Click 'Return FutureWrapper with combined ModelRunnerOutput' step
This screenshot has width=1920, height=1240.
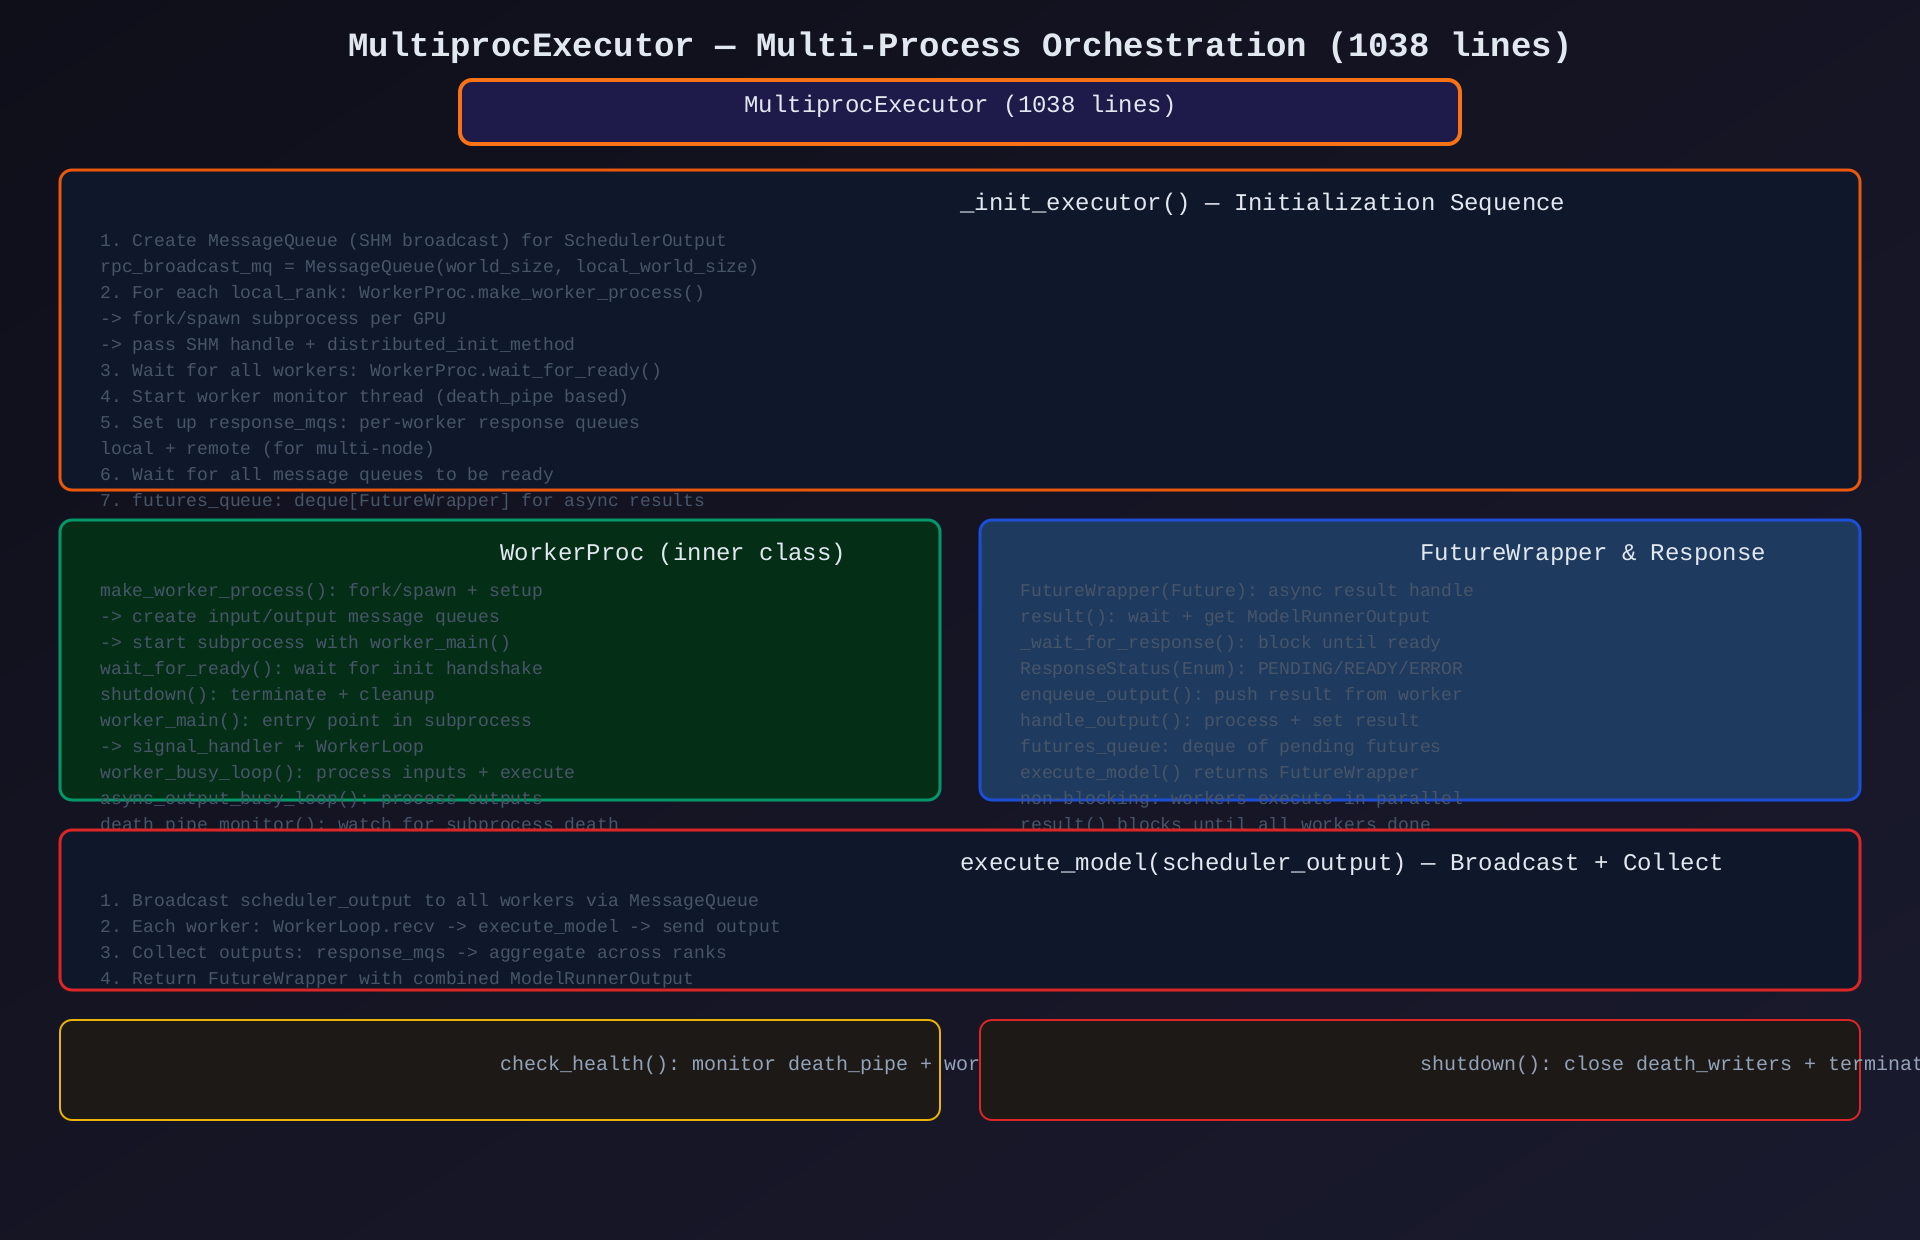tap(396, 979)
